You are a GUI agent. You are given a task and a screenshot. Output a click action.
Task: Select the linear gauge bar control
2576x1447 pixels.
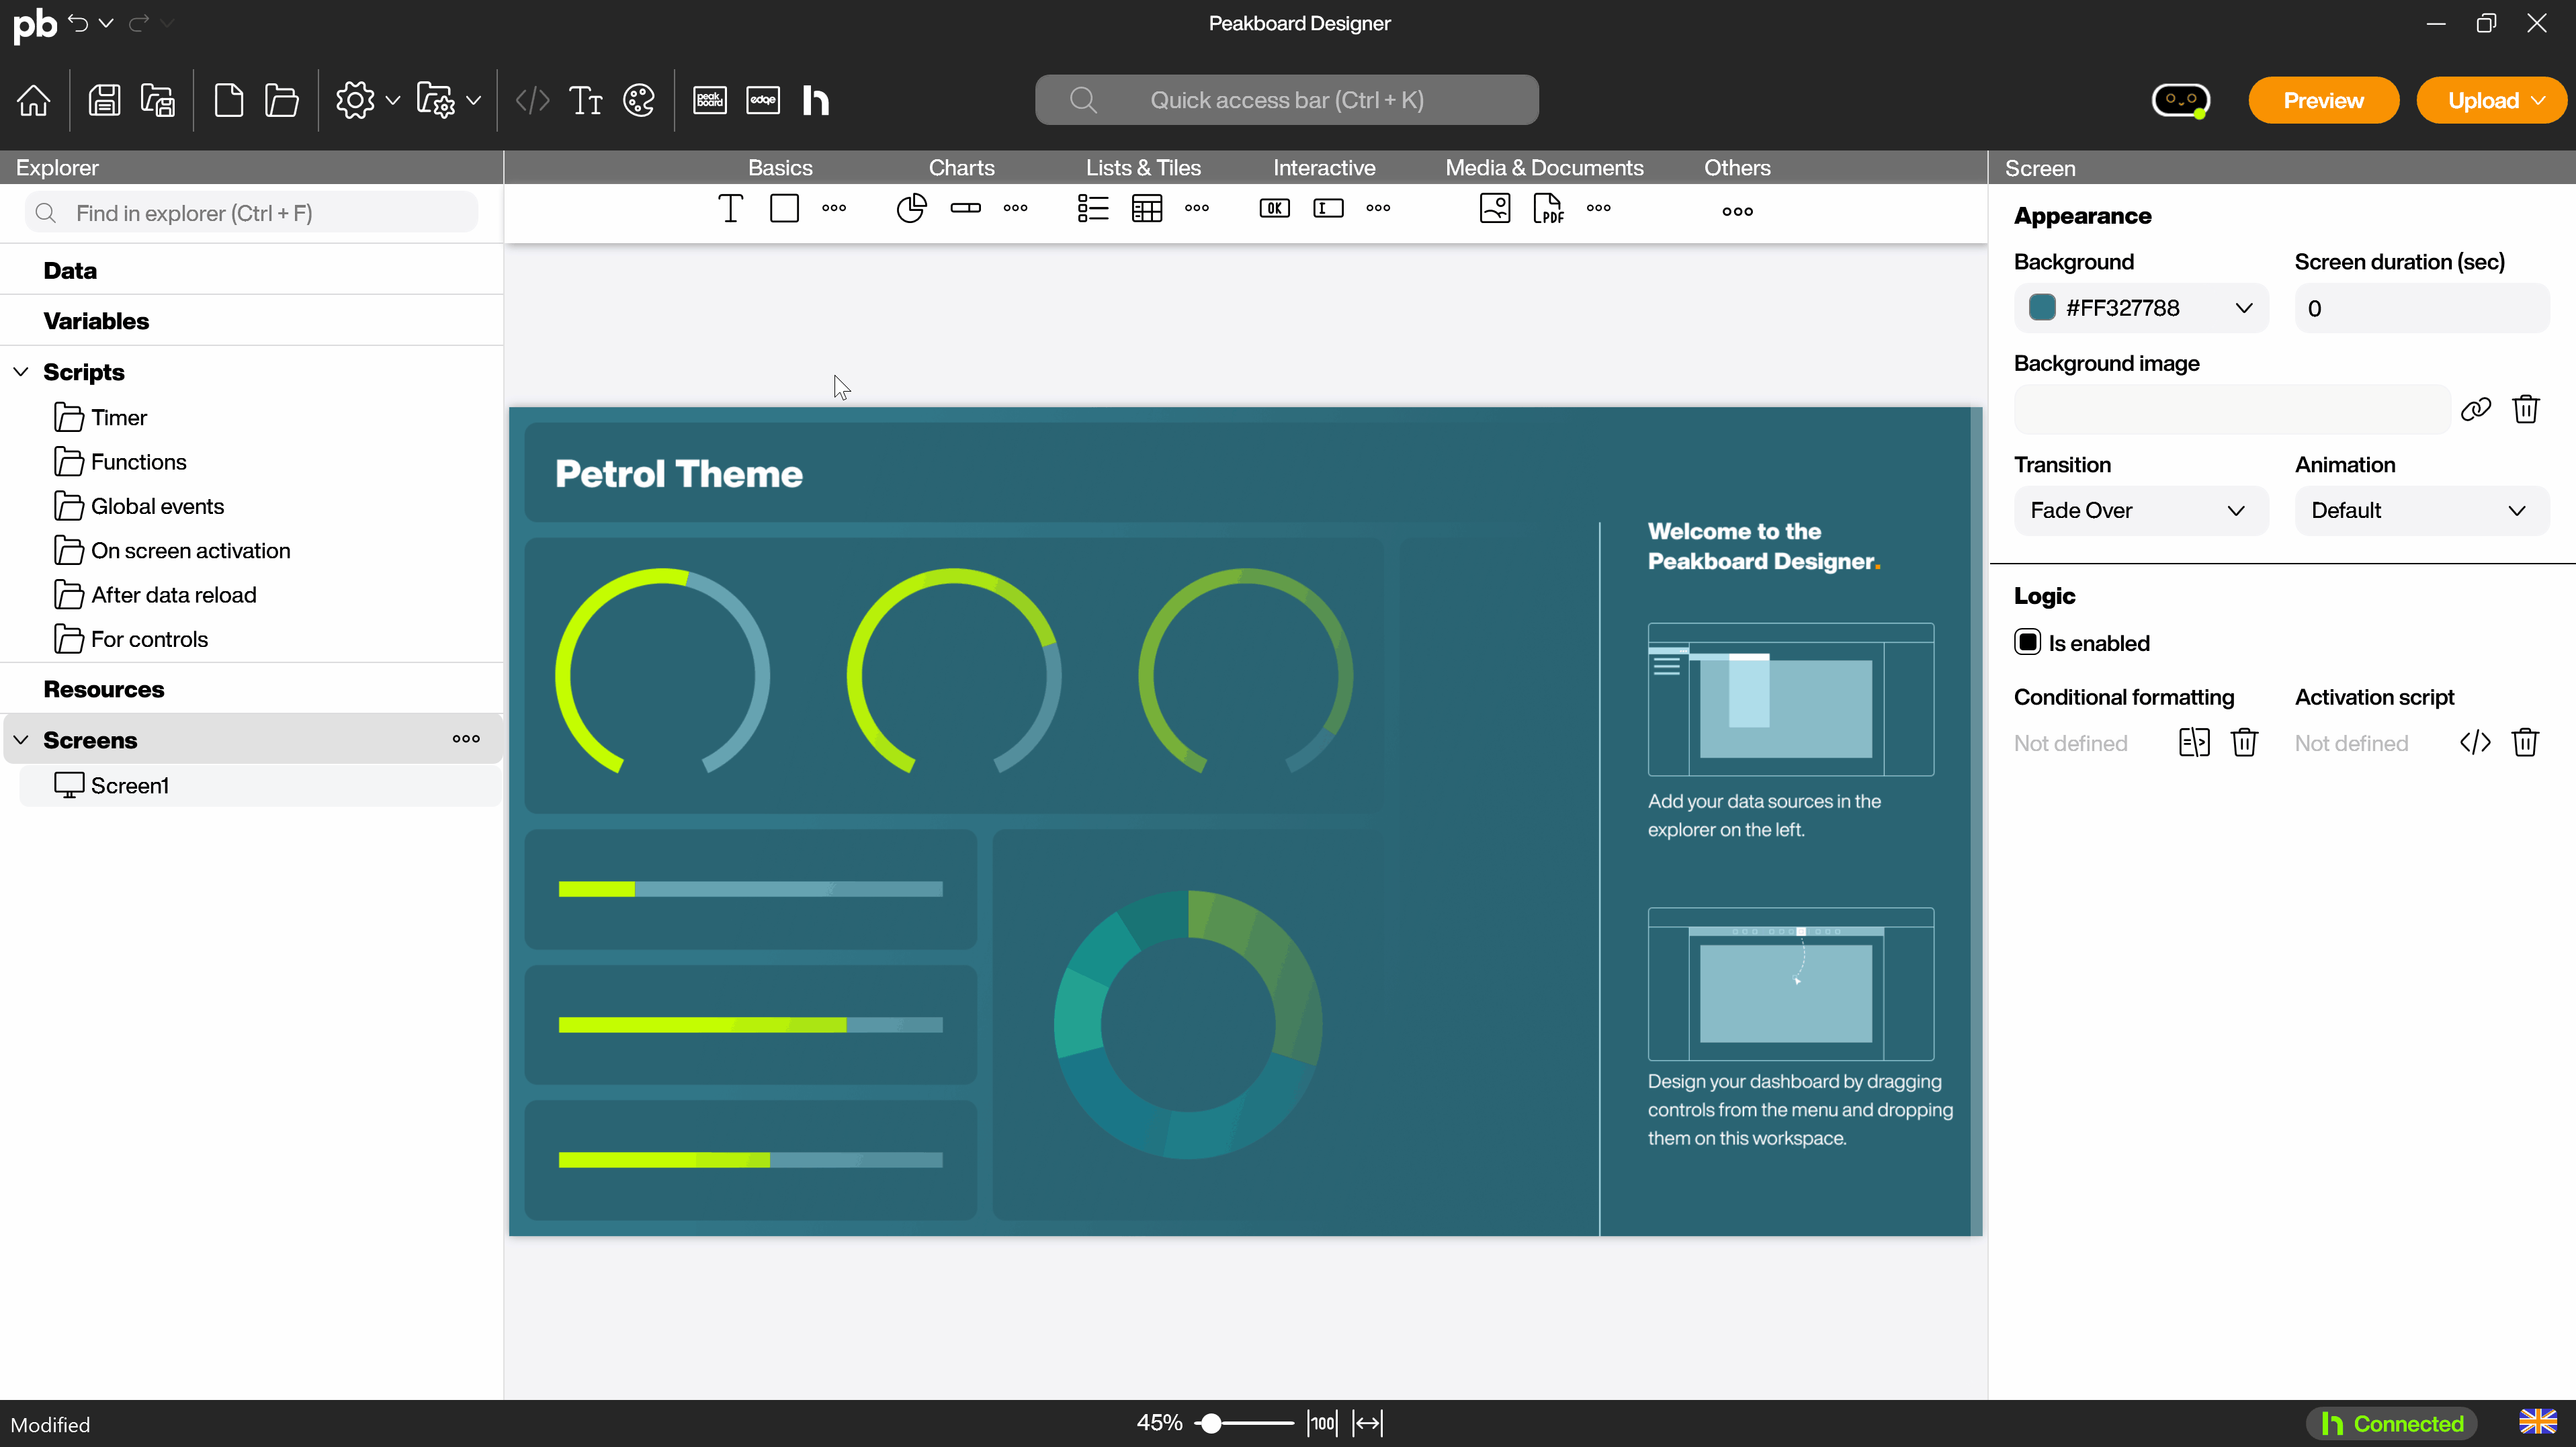[966, 208]
